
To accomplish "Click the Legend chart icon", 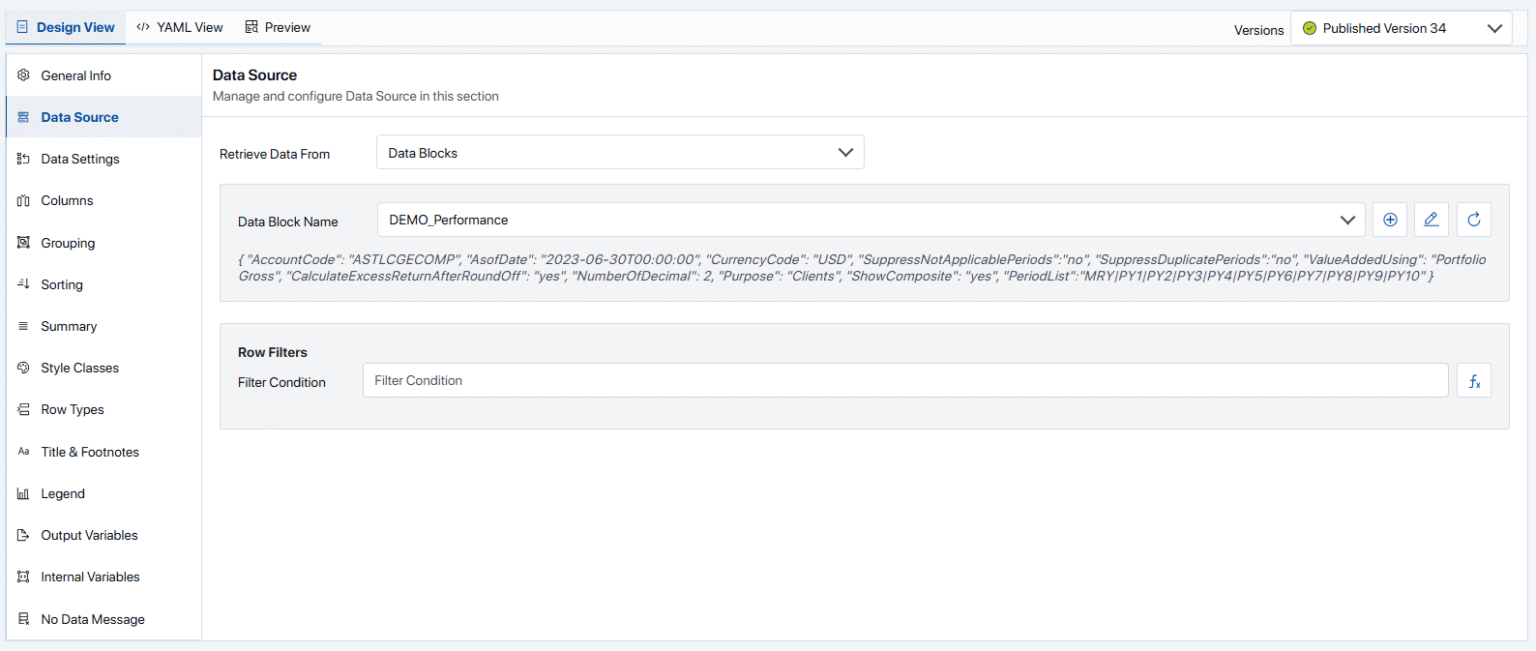I will (x=24, y=494).
